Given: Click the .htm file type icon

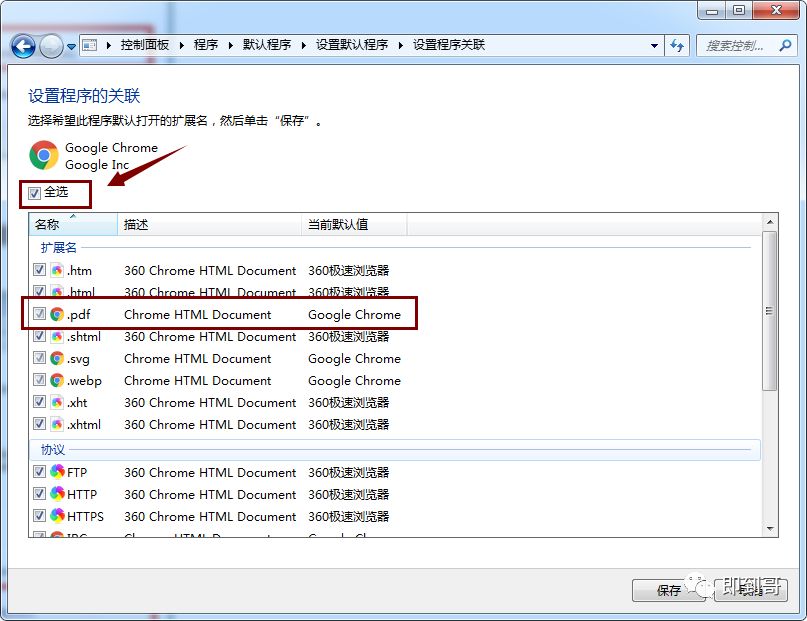Looking at the screenshot, I should click(x=57, y=270).
